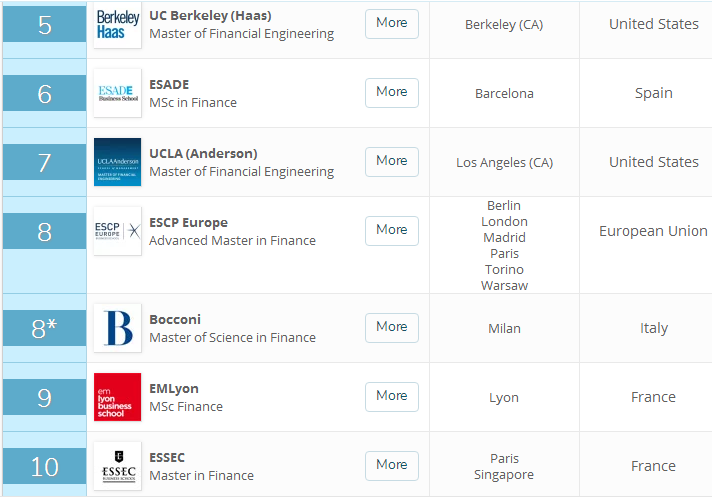Expand More details for ESADE
The height and width of the screenshot is (497, 712).
tap(391, 92)
